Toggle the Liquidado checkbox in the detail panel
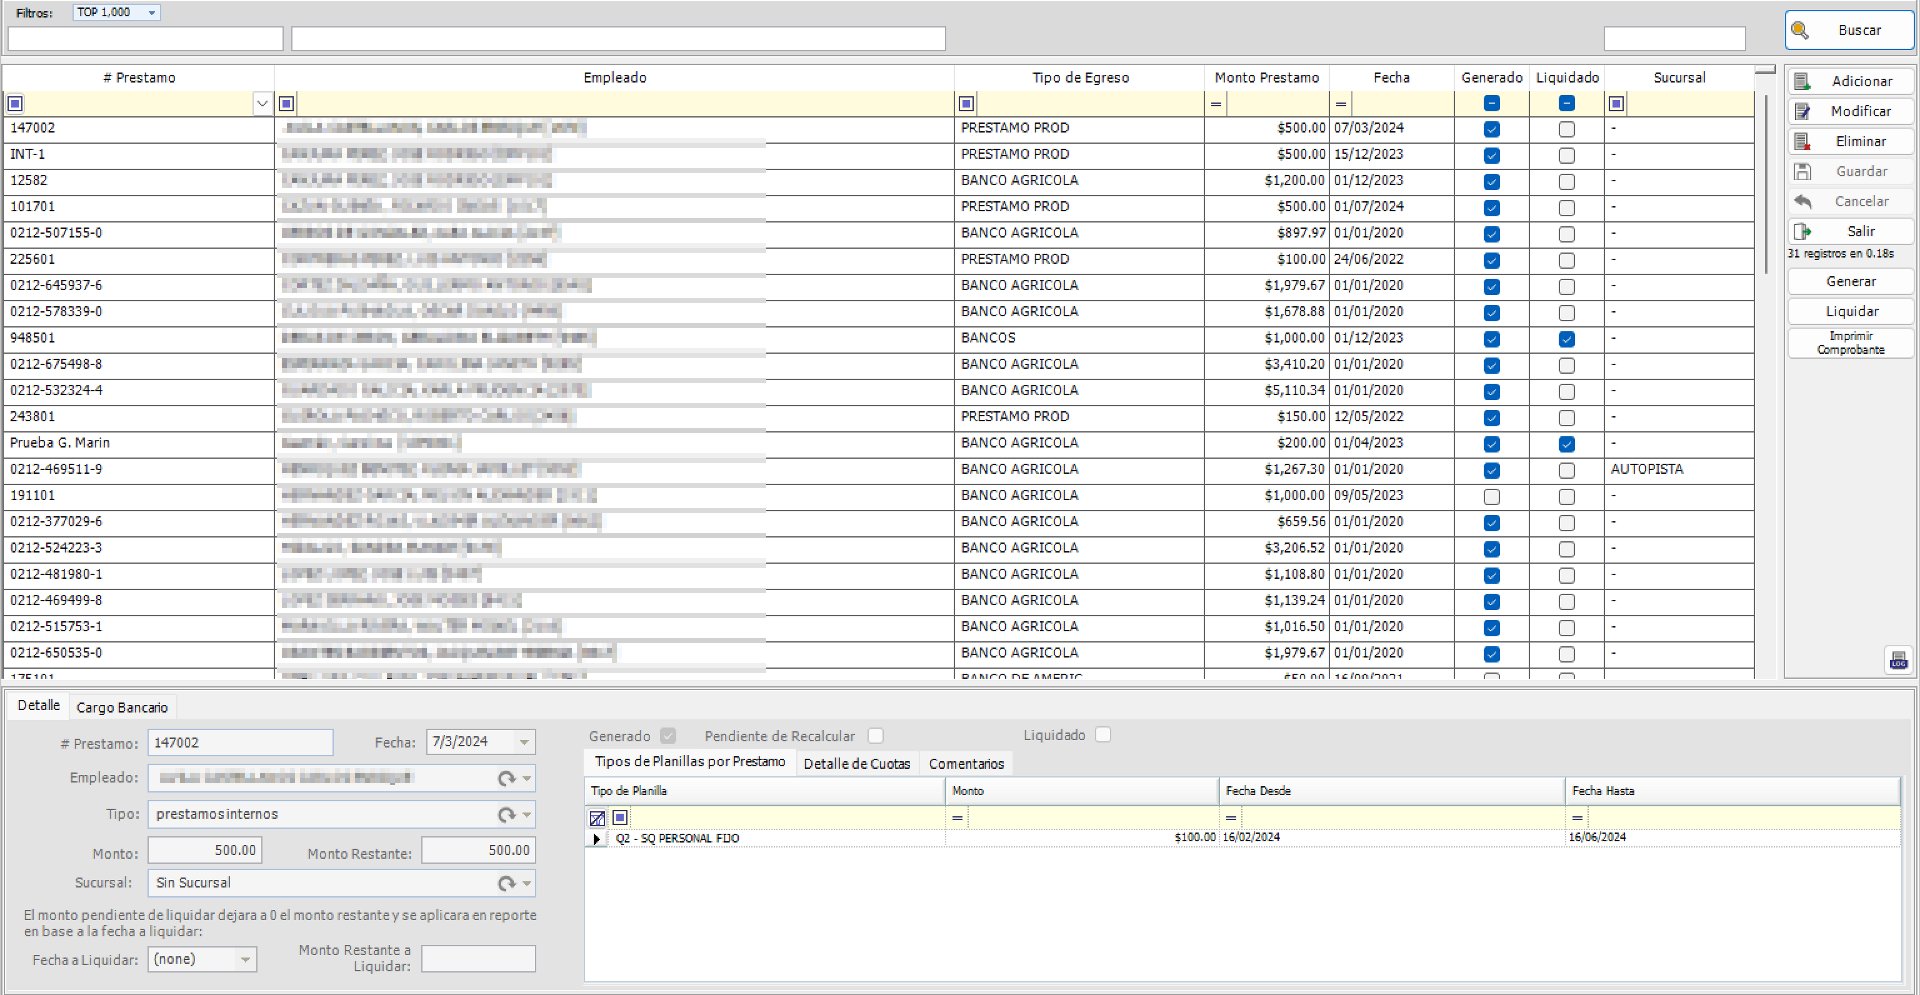The width and height of the screenshot is (1920, 995). pyautogui.click(x=1103, y=734)
